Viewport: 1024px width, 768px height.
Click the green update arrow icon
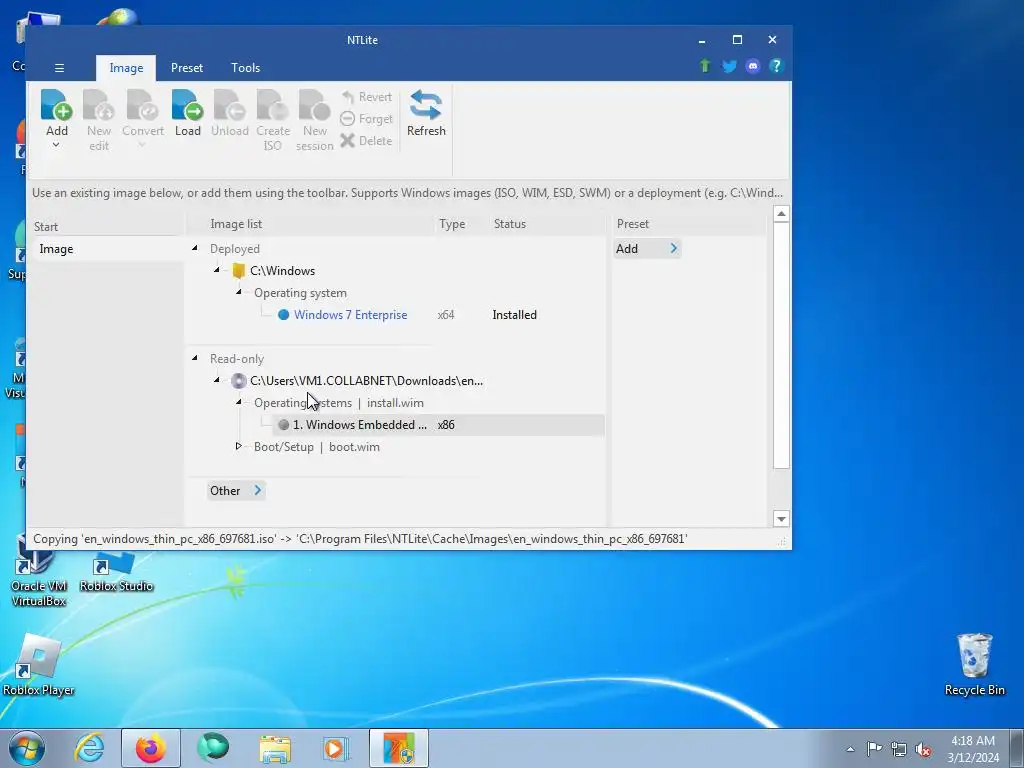pyautogui.click(x=705, y=66)
